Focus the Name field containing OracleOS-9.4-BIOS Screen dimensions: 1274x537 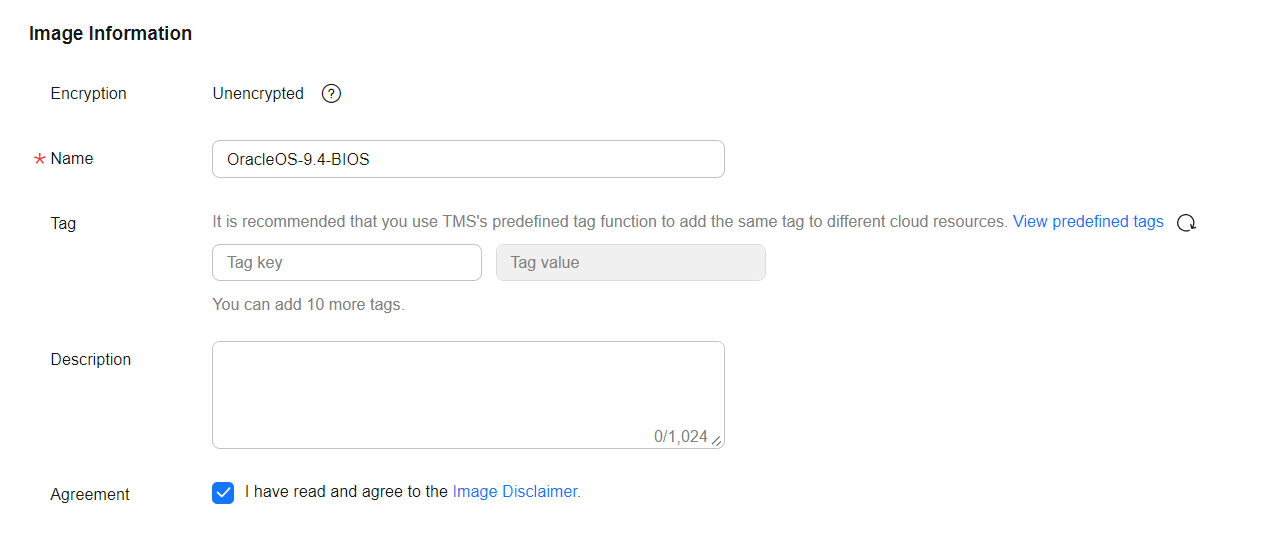click(x=468, y=159)
